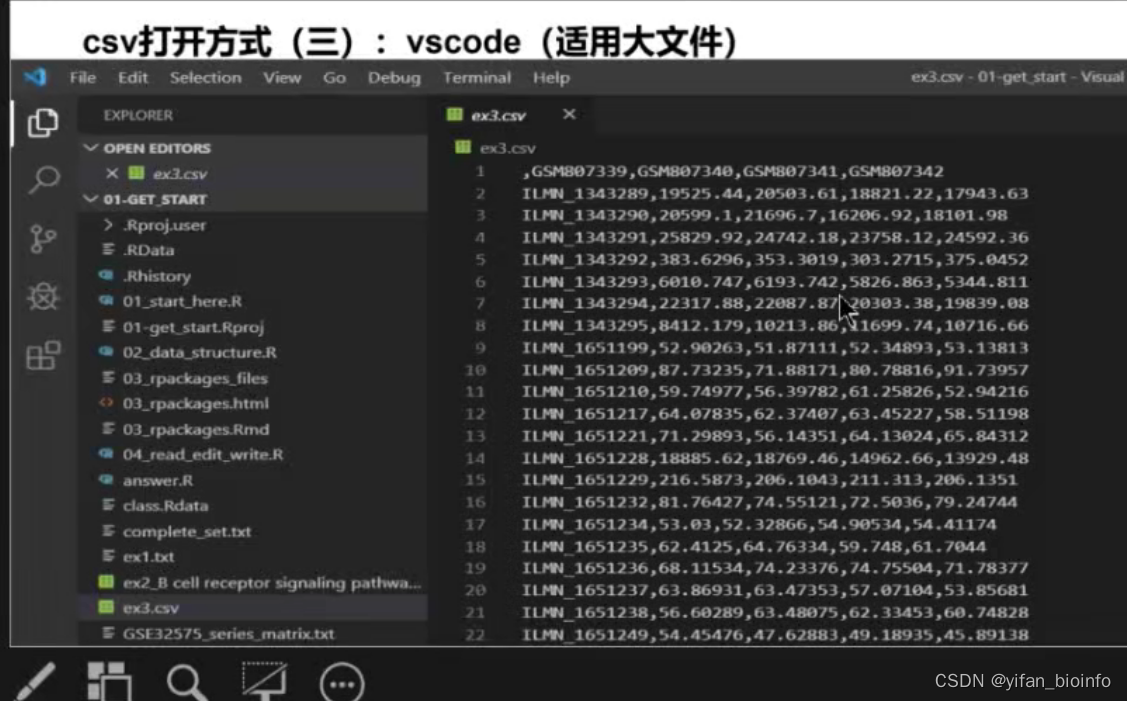Image resolution: width=1127 pixels, height=701 pixels.
Task: Click editor line starting ILMN_1651228
Action: pos(775,458)
